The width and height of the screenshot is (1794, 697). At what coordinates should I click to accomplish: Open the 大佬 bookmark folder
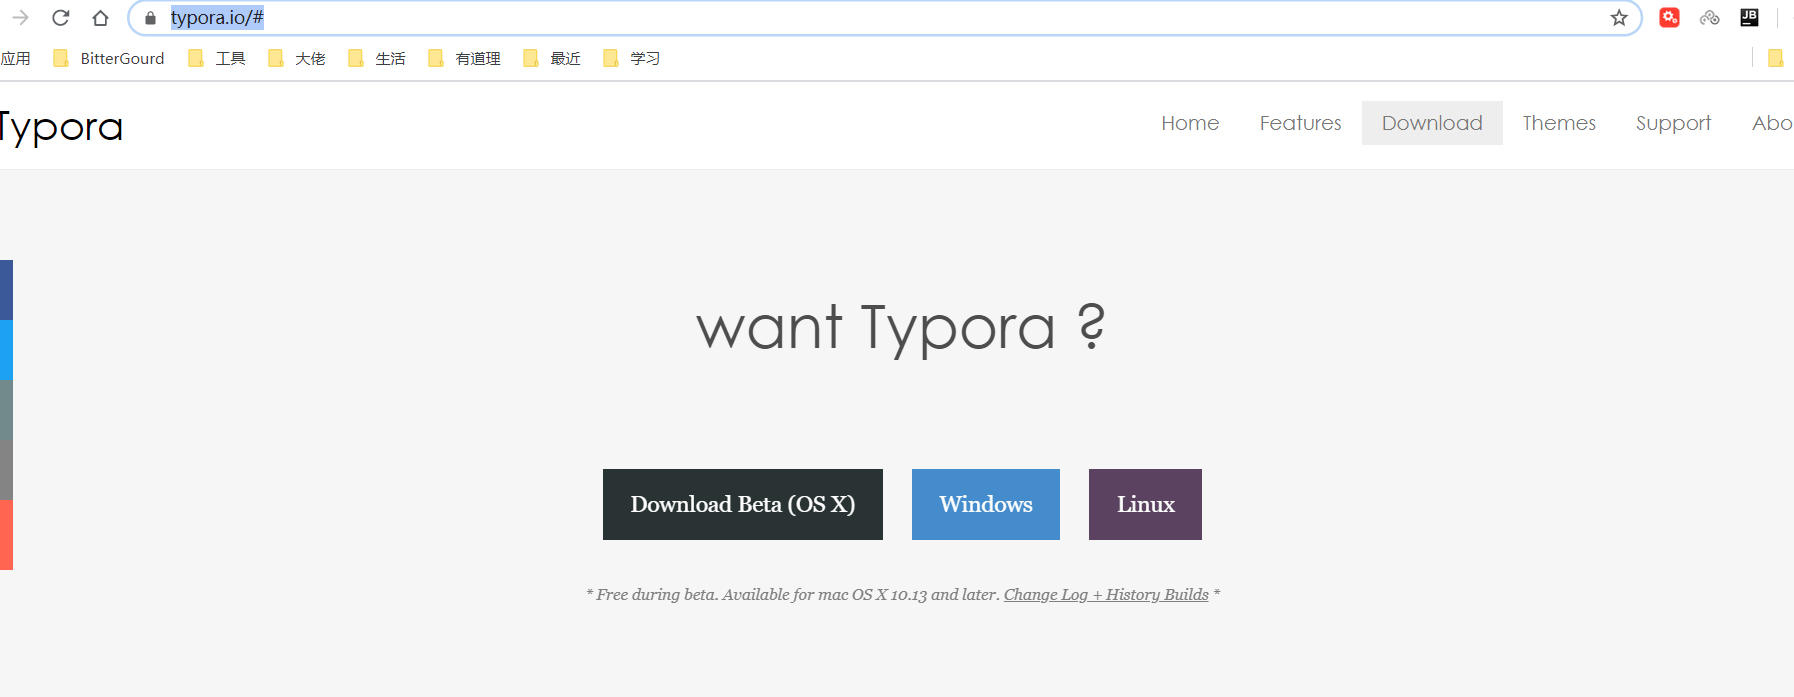pos(297,59)
